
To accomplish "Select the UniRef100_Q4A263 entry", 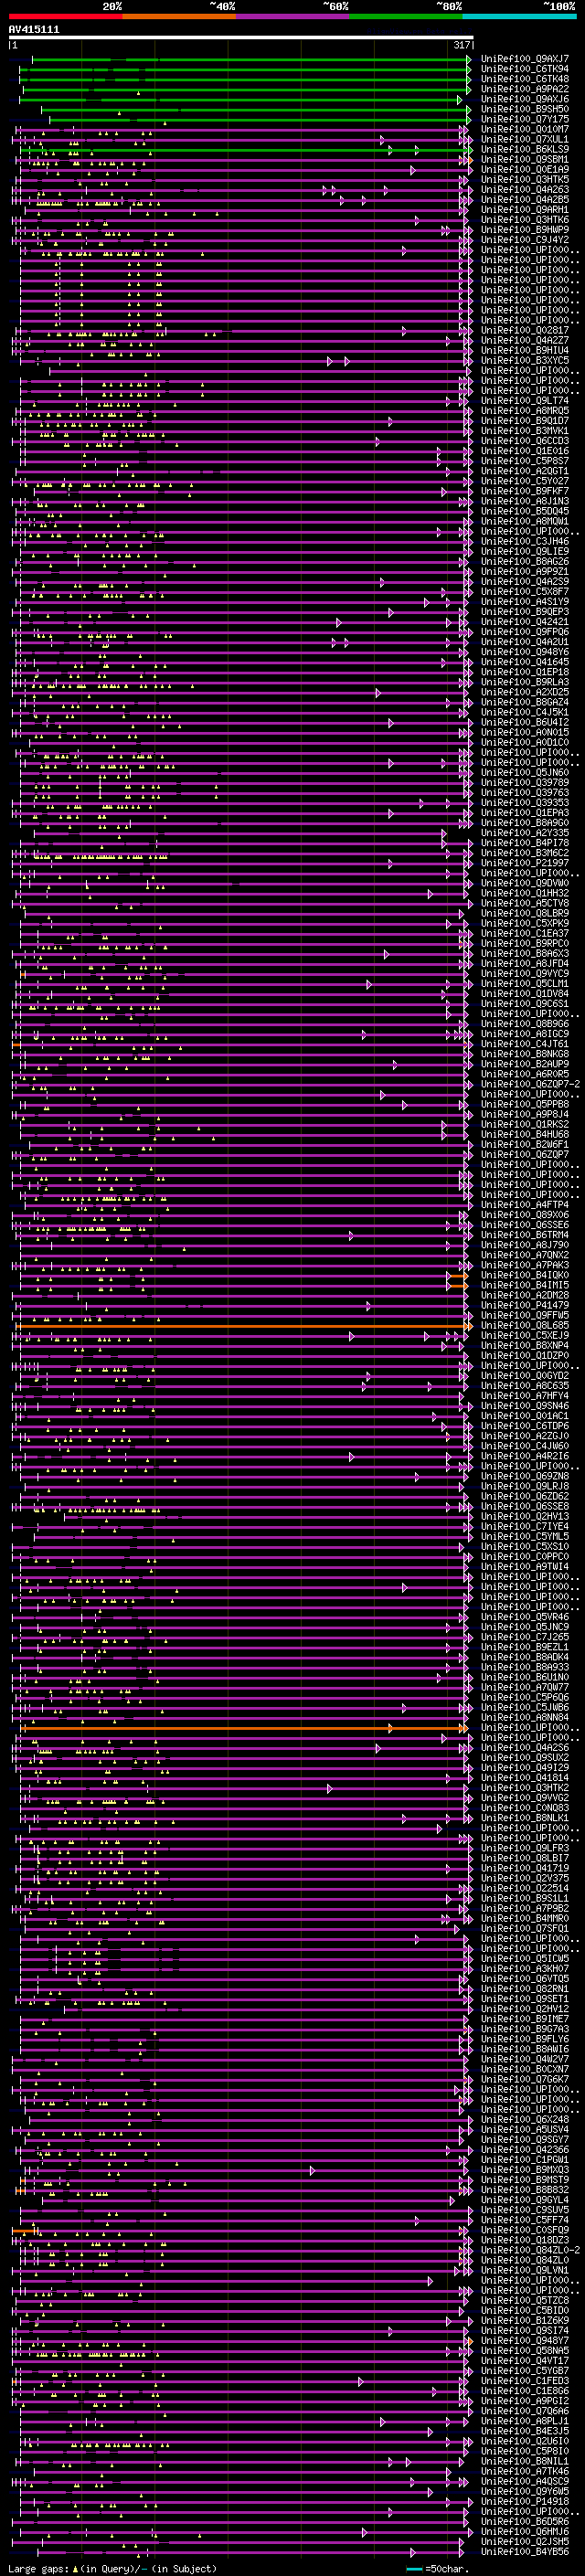I will [525, 189].
